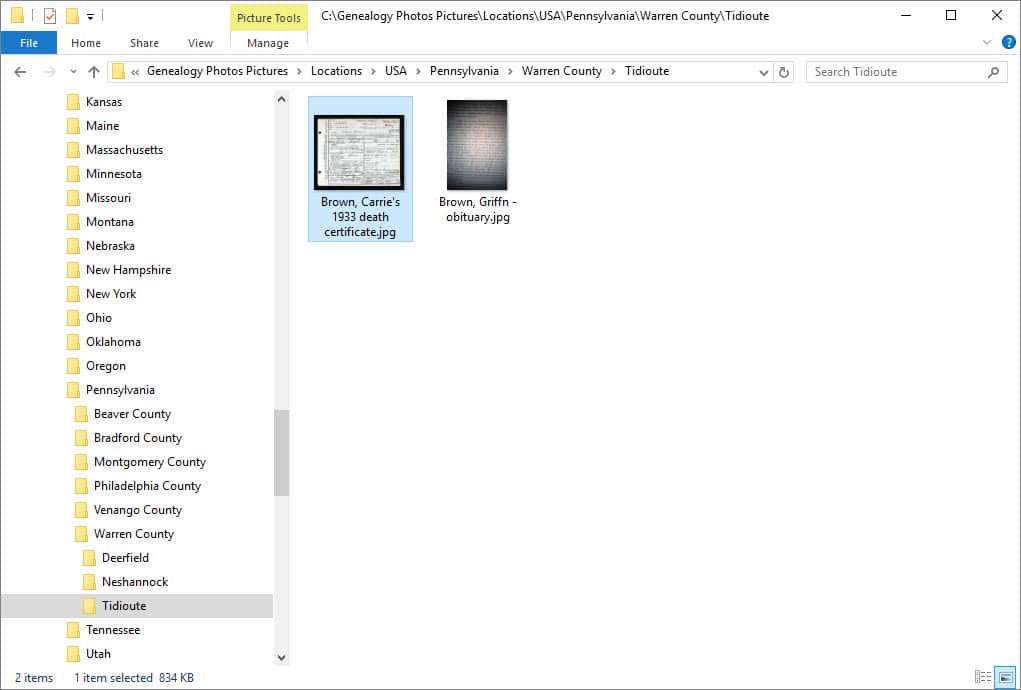This screenshot has height=690, width=1021.
Task: Switch to Details view in status bar
Action: pos(983,677)
